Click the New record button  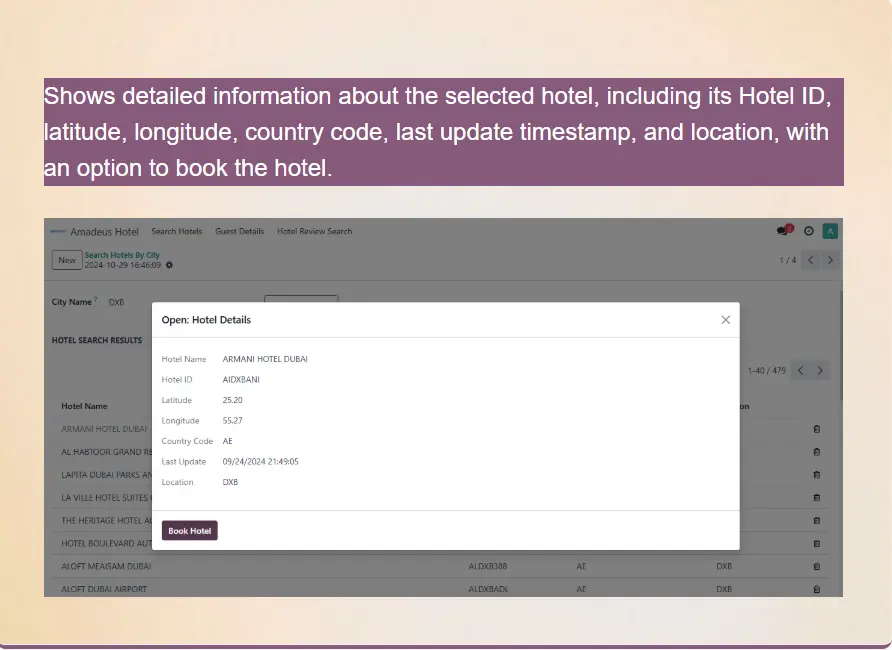coord(67,260)
